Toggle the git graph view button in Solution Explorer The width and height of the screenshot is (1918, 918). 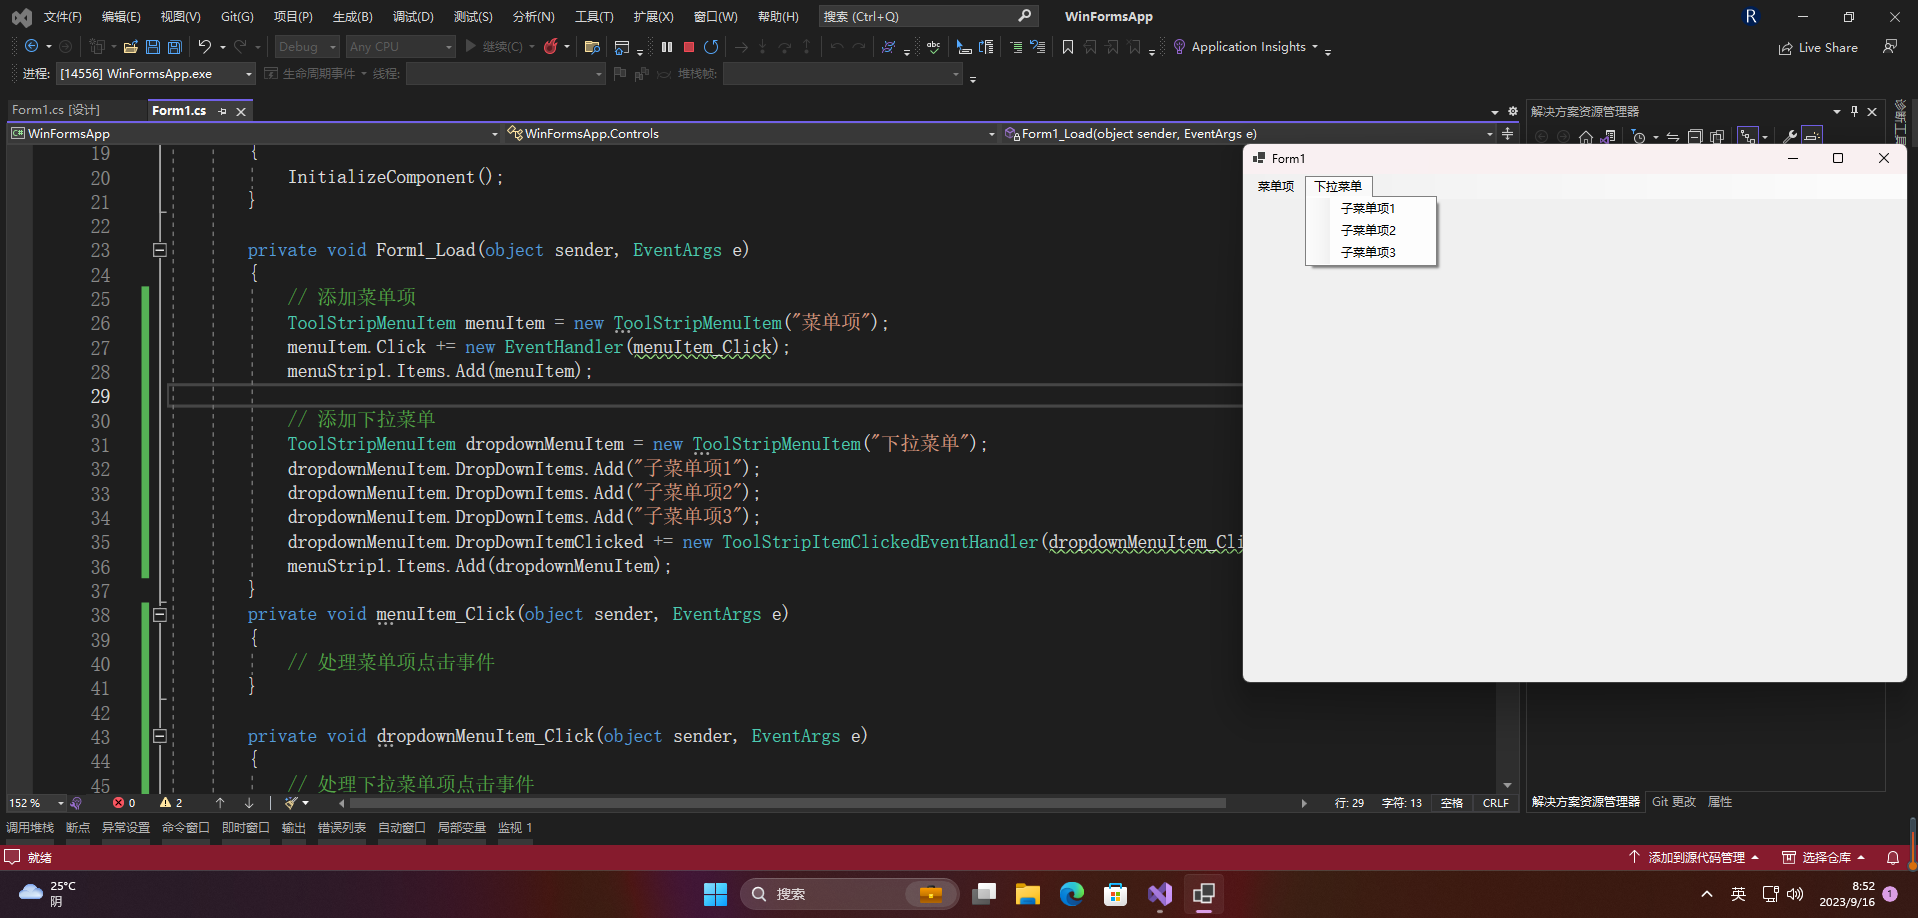(x=1748, y=137)
